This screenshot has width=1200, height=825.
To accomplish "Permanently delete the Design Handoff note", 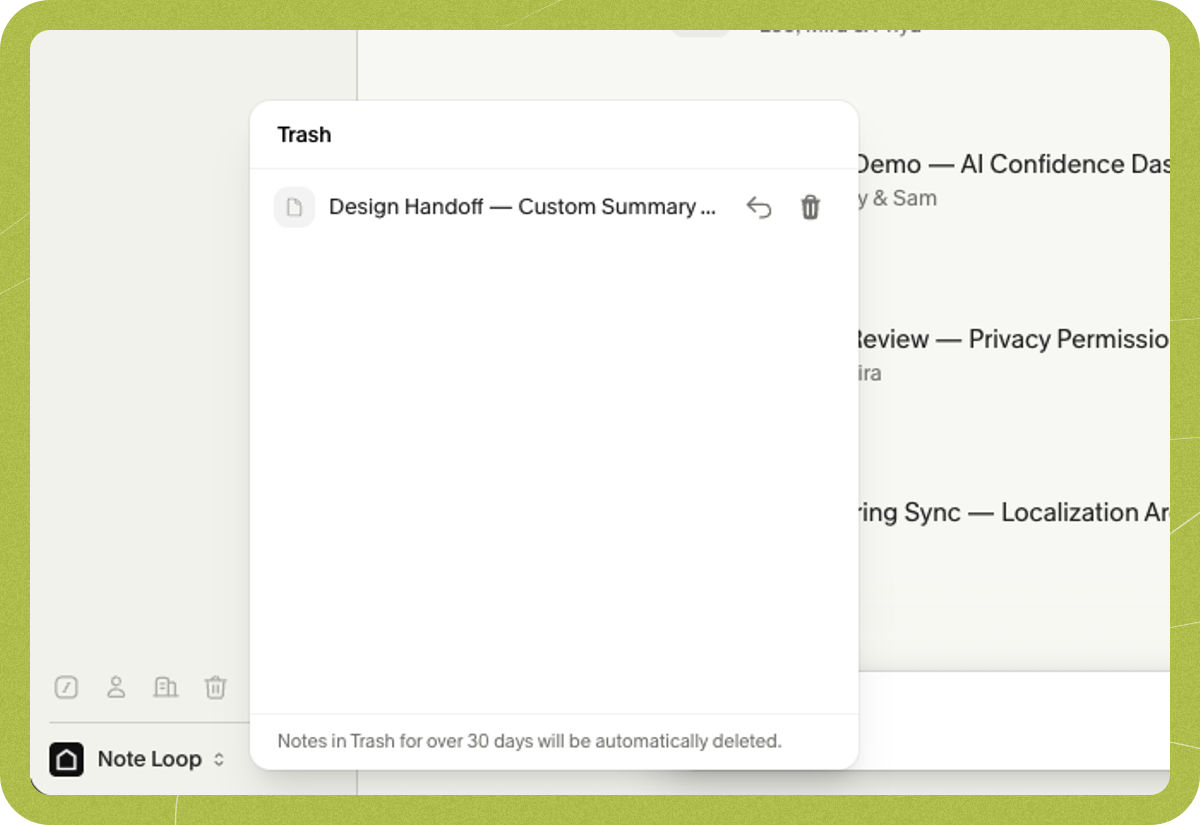I will (x=810, y=207).
